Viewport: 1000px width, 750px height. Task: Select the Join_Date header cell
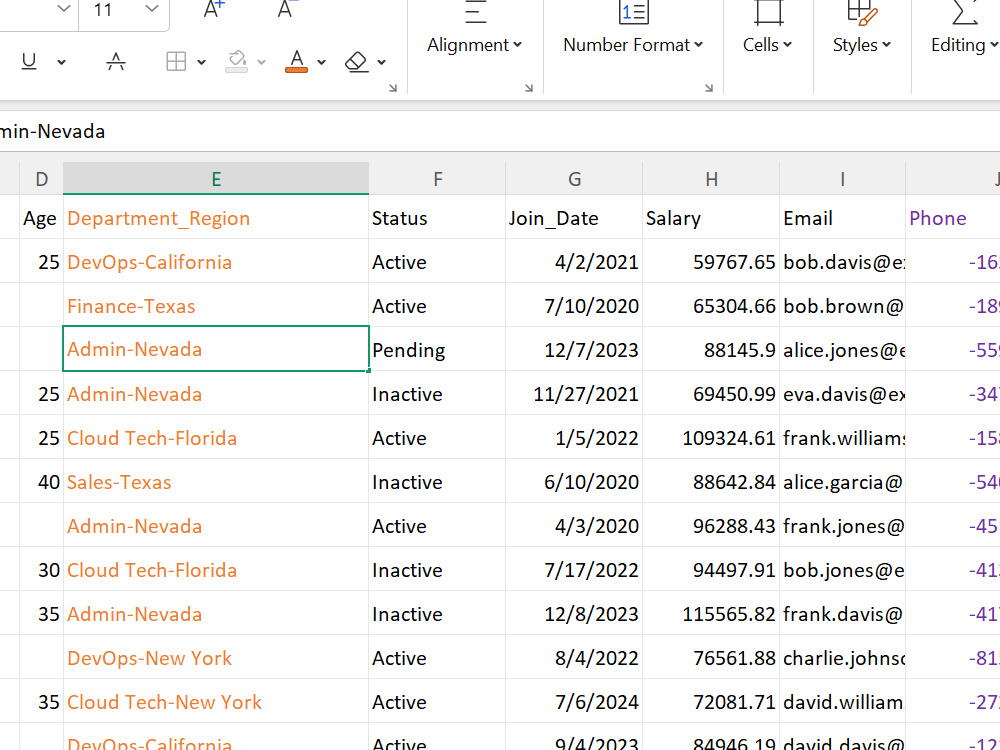[575, 217]
